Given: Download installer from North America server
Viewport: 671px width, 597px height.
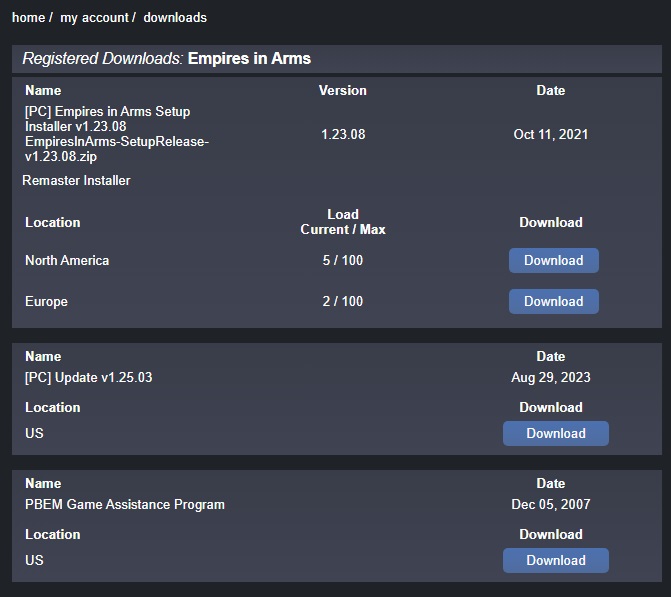Looking at the screenshot, I should tap(553, 260).
